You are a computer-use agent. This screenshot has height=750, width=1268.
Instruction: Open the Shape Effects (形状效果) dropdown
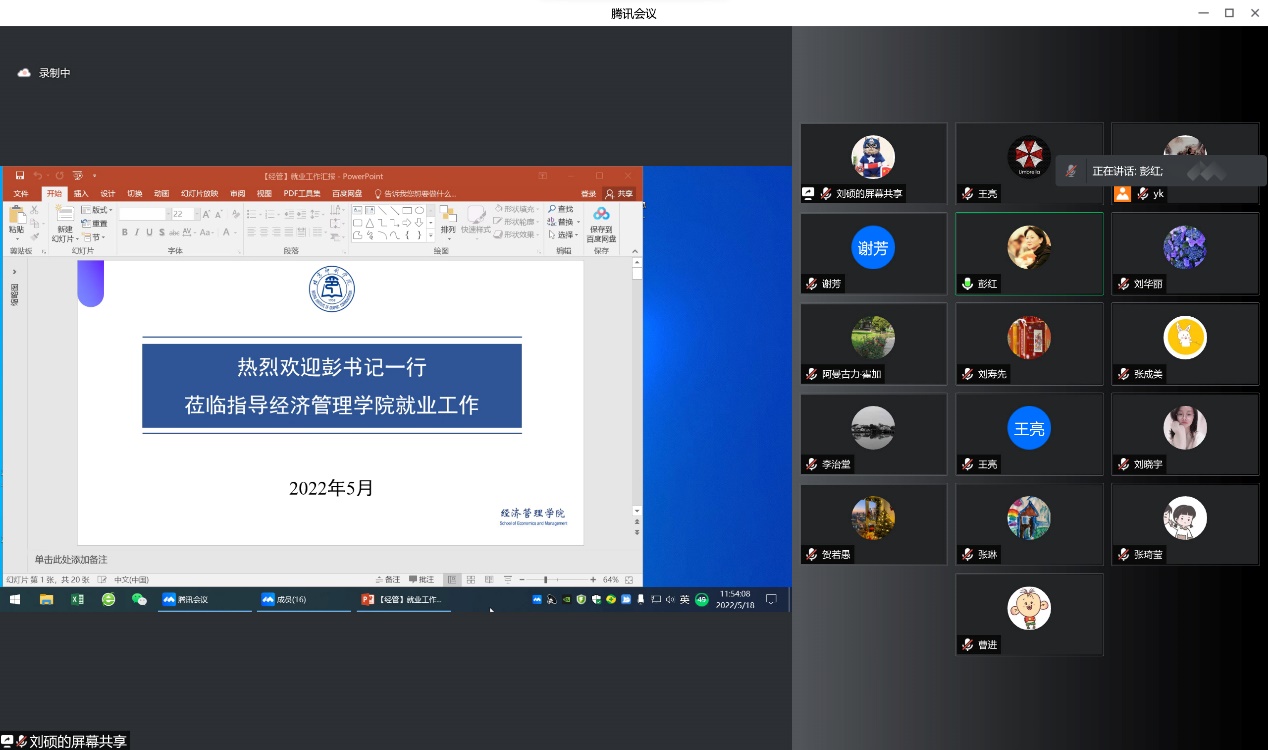(519, 234)
